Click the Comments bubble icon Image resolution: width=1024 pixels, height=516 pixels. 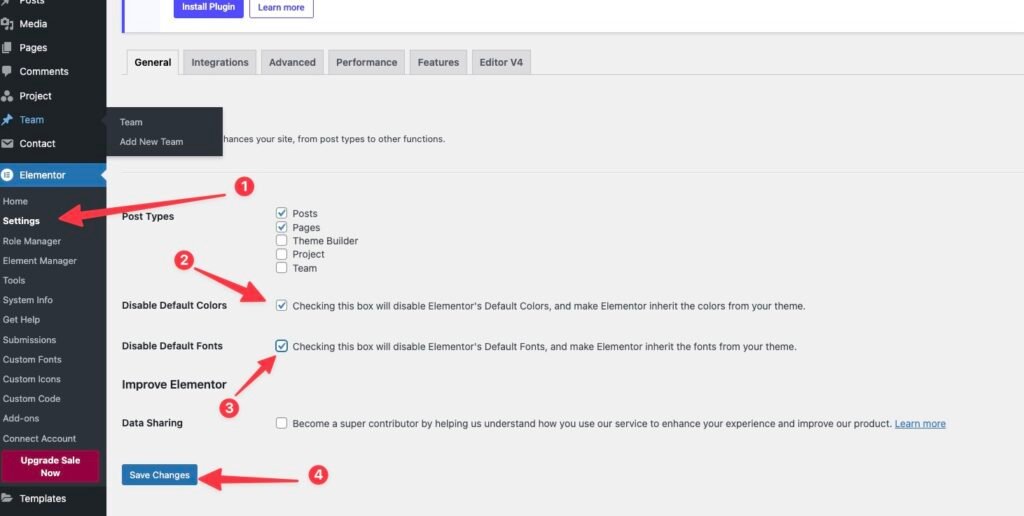pyautogui.click(x=8, y=72)
